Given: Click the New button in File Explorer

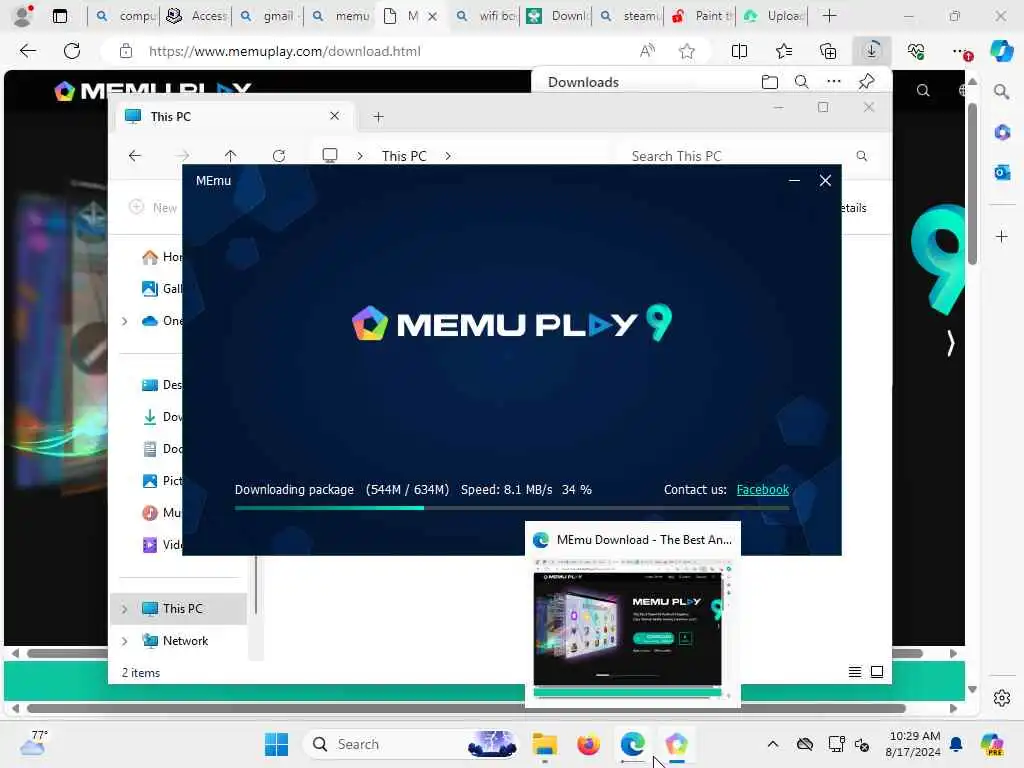Looking at the screenshot, I should [x=153, y=208].
